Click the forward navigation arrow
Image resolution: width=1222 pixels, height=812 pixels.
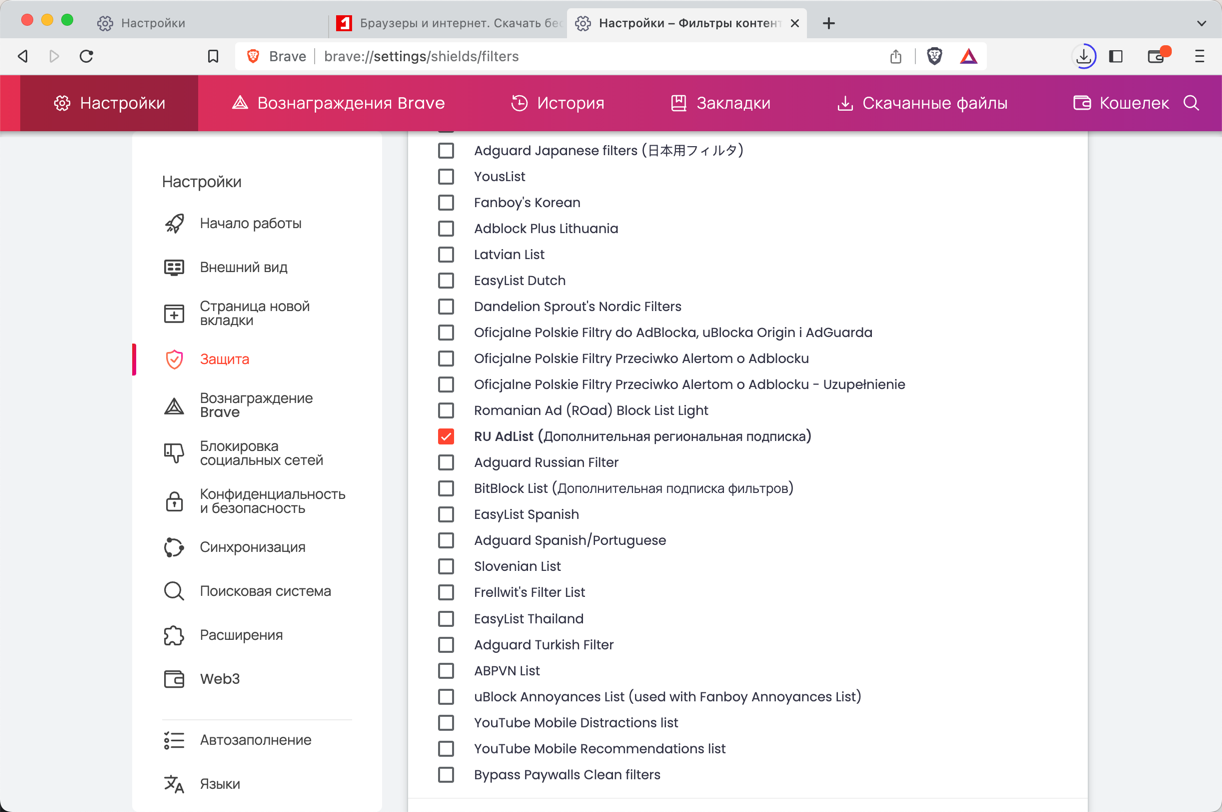[x=55, y=57]
